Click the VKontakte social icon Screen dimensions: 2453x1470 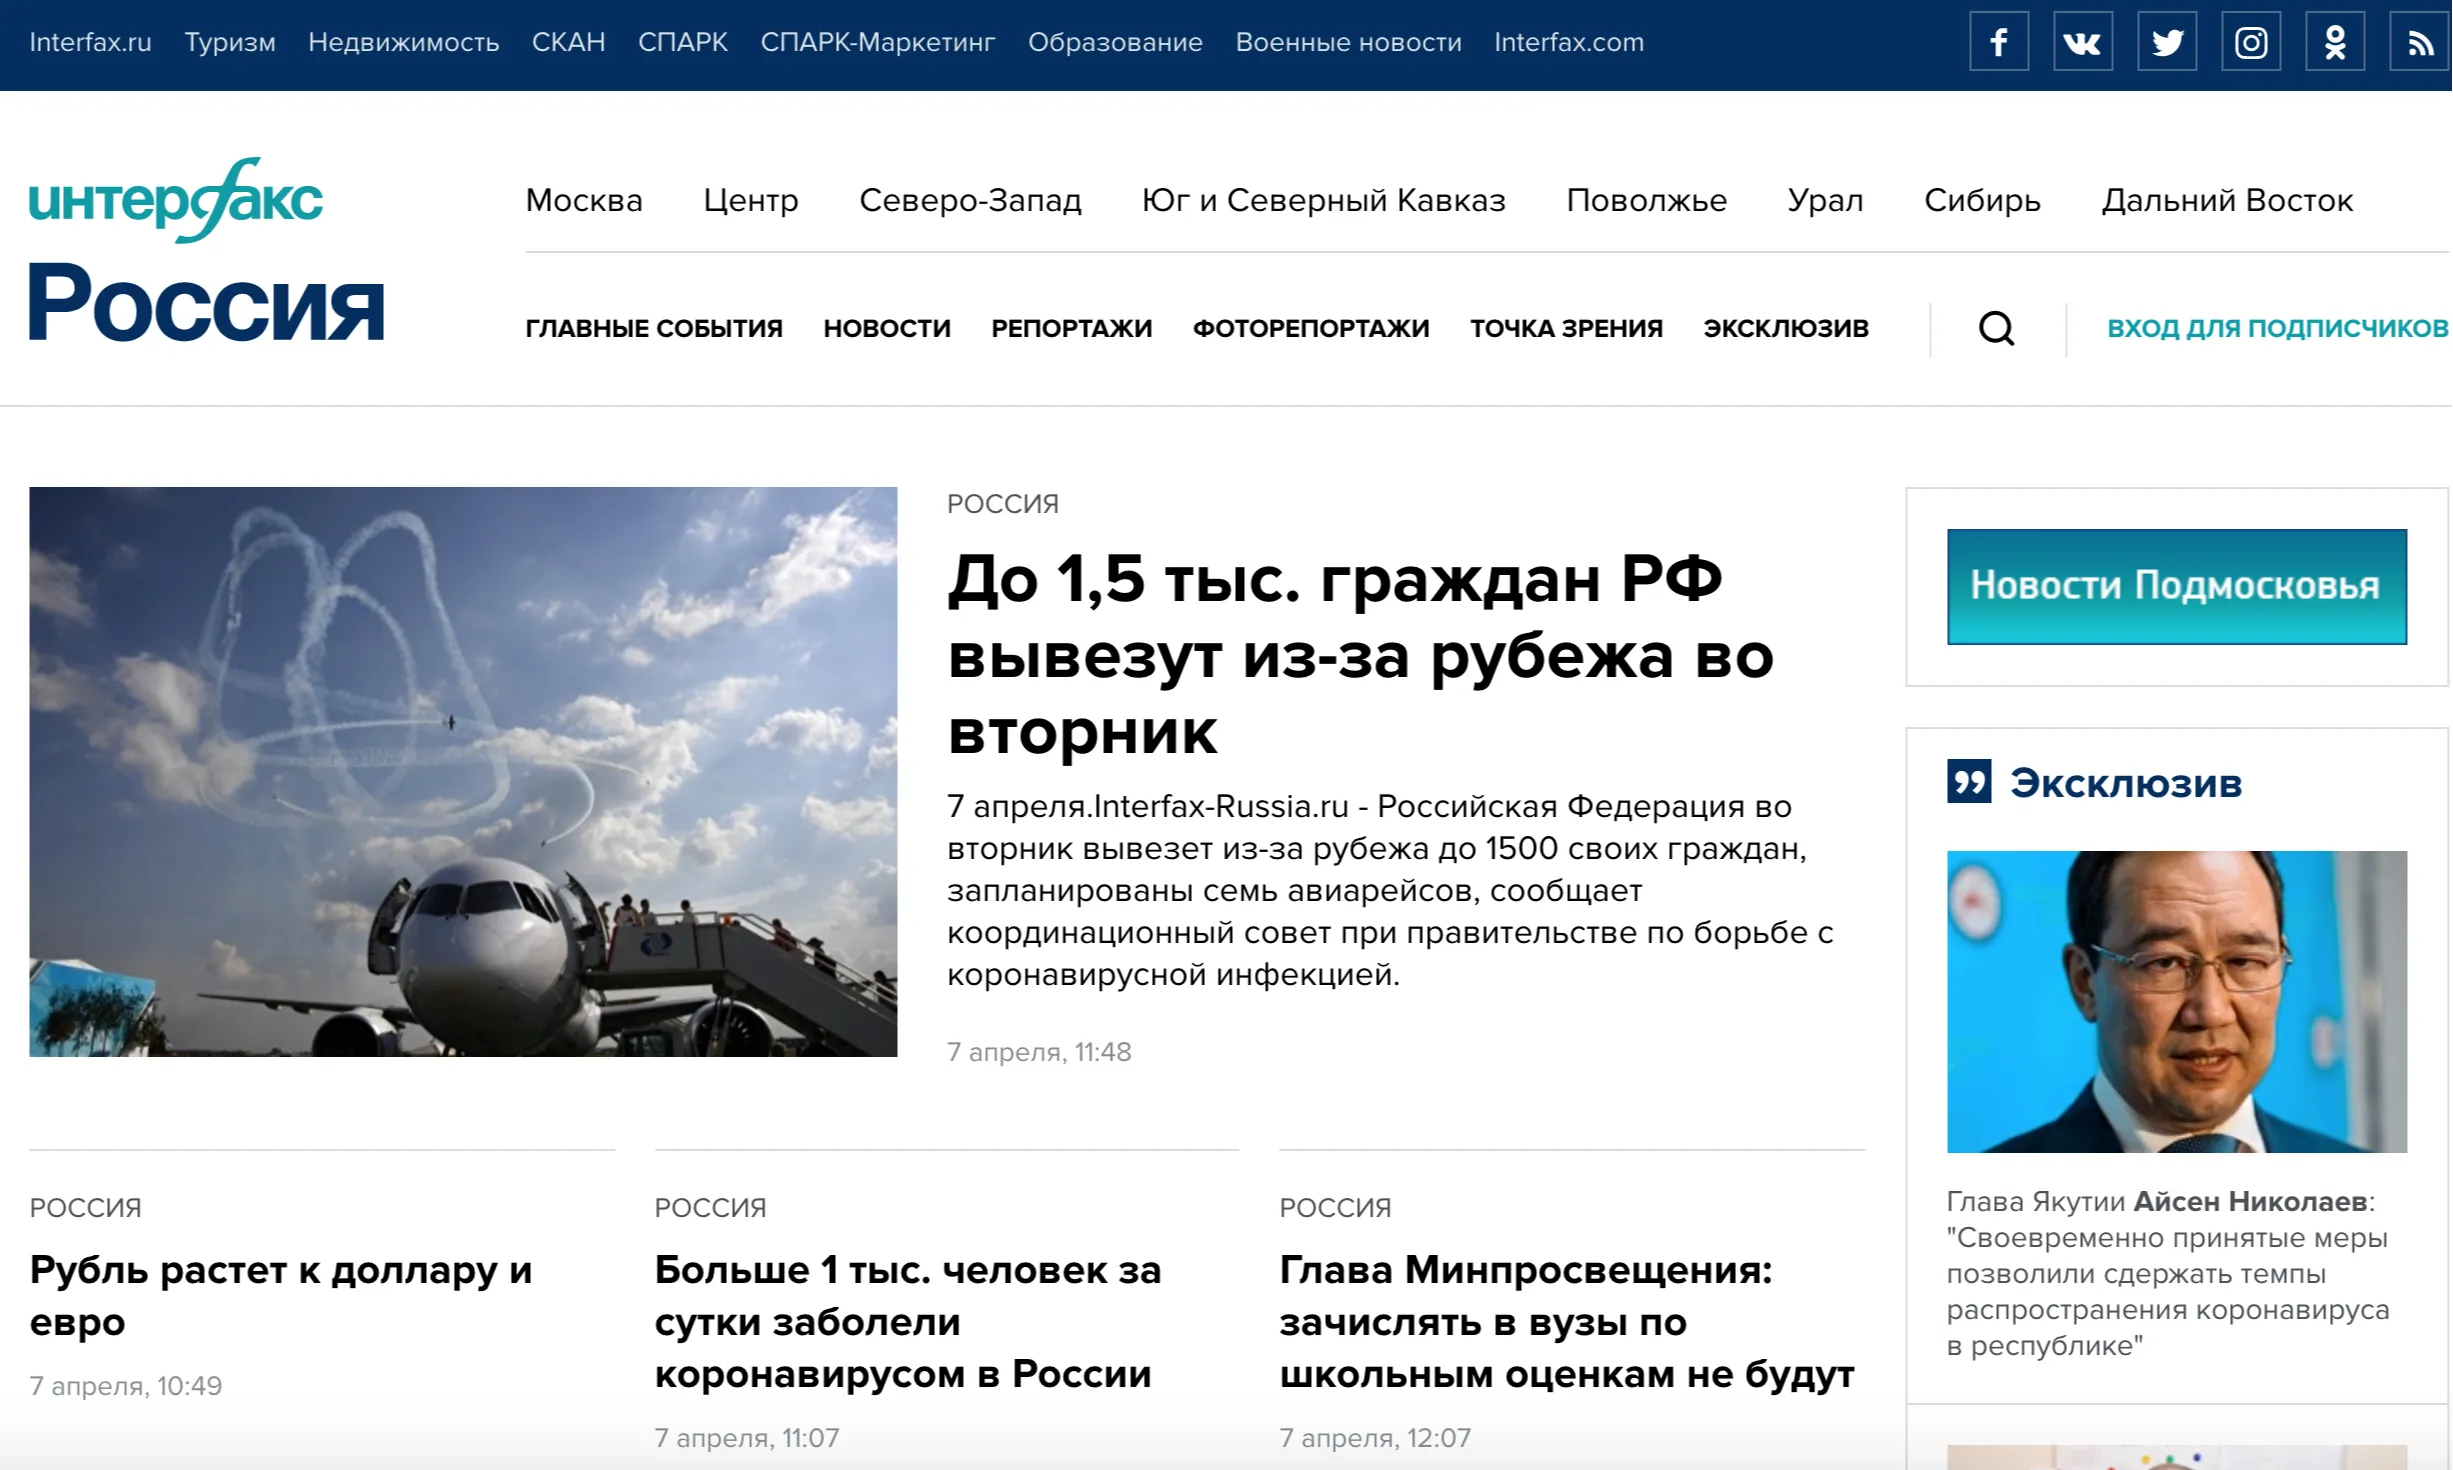click(x=2082, y=41)
